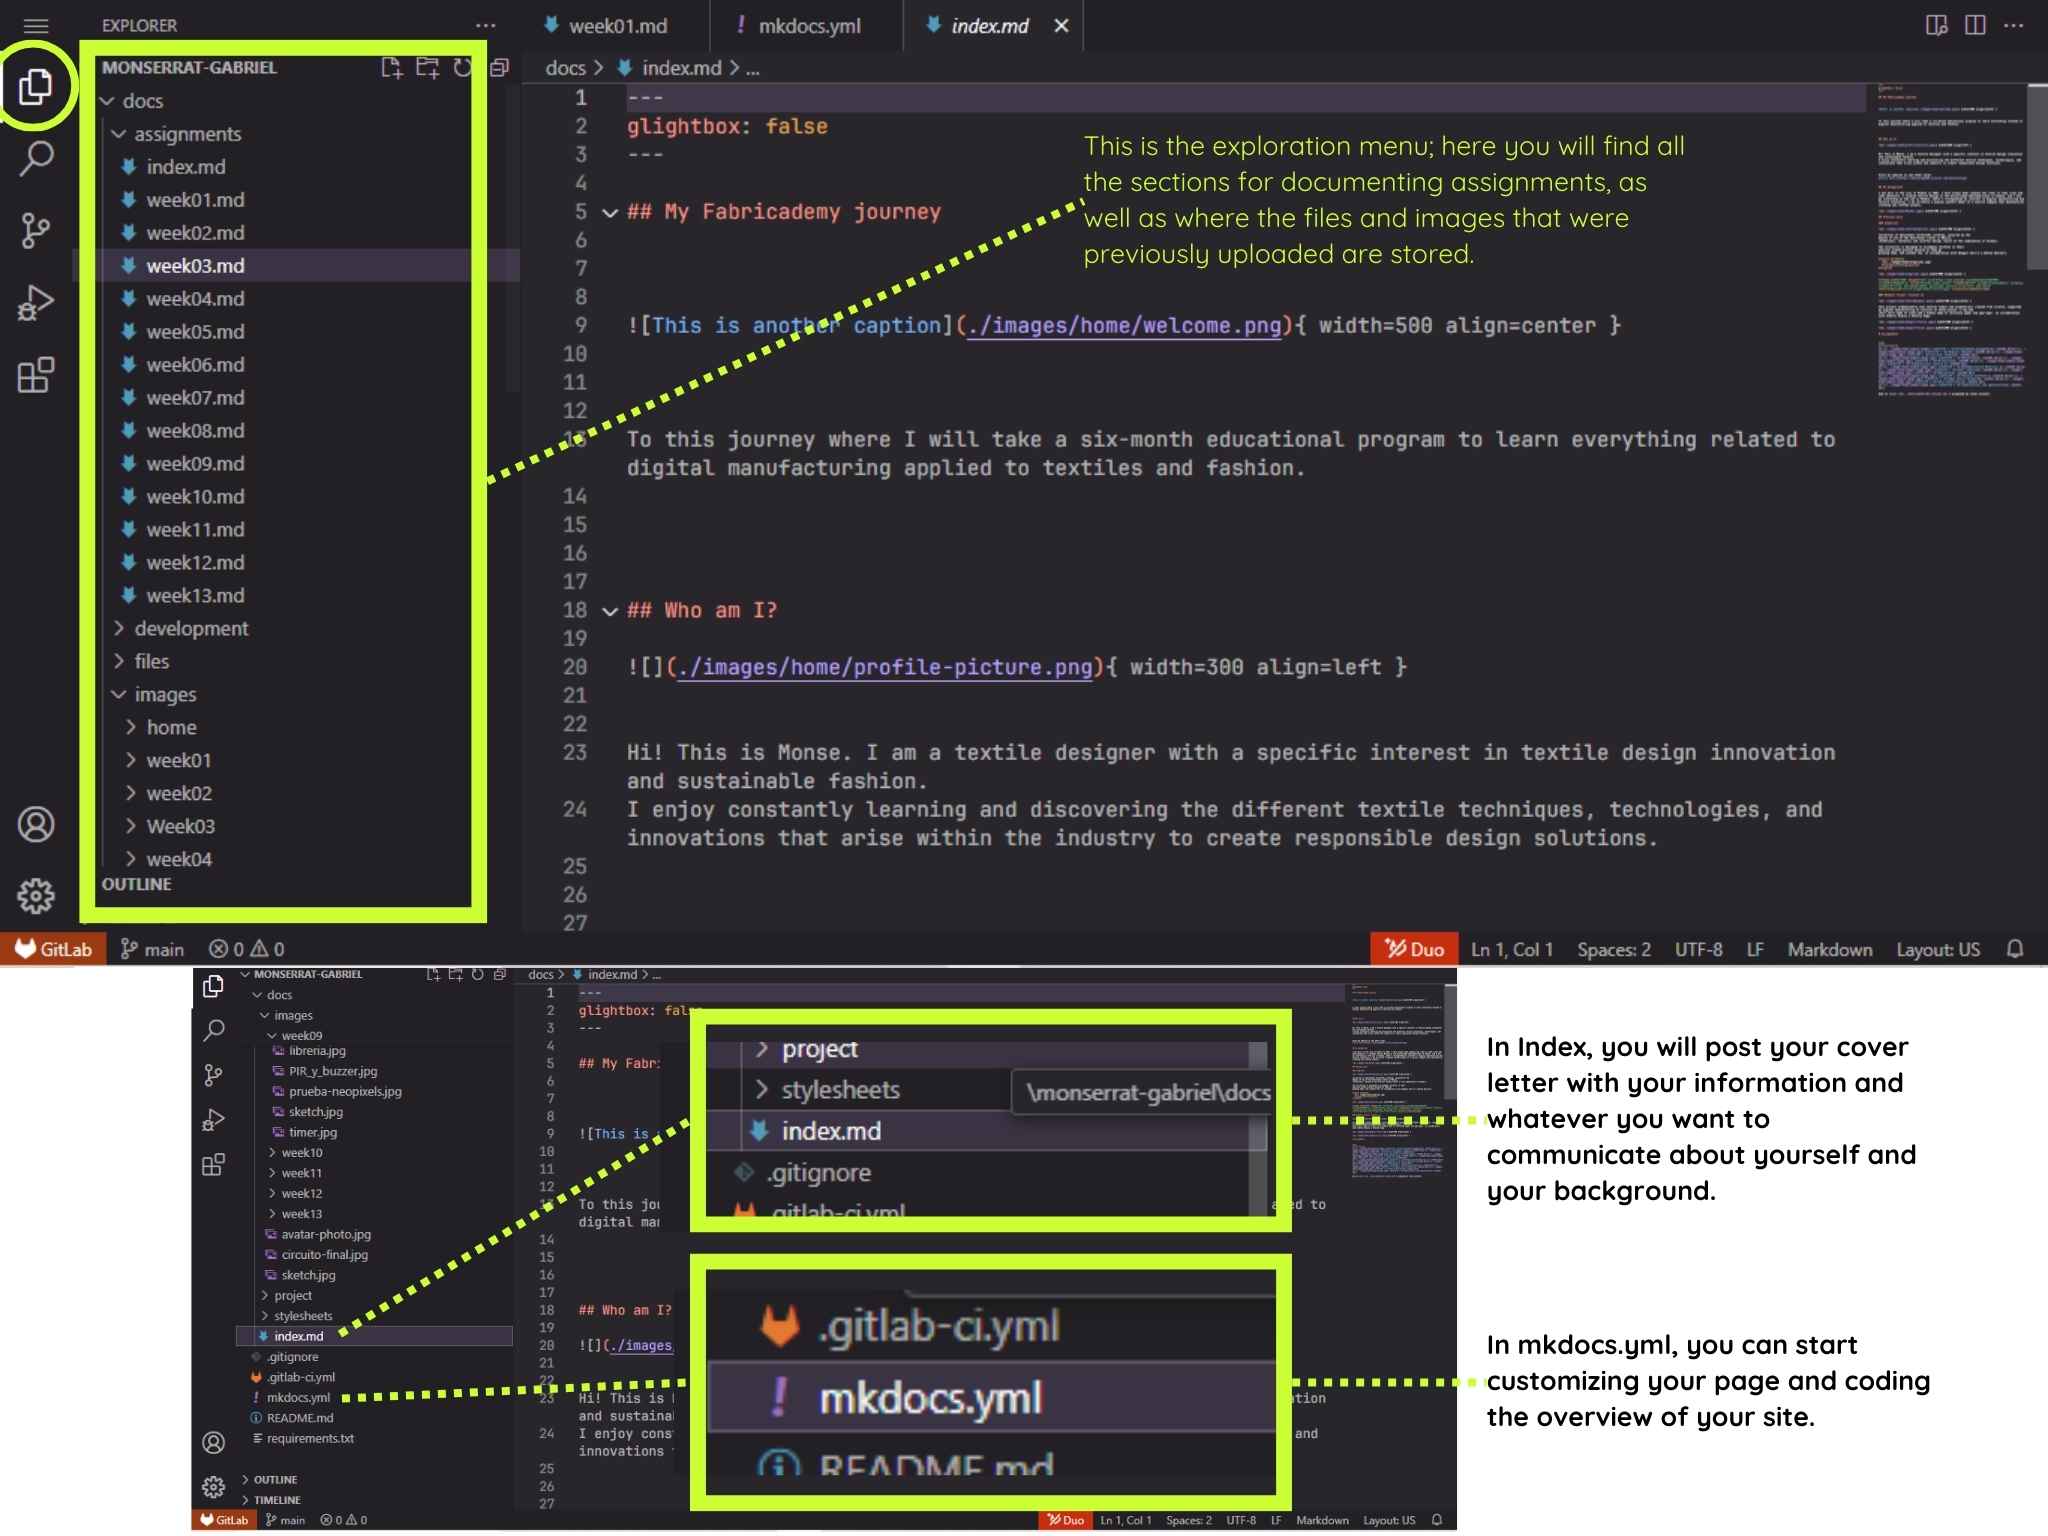Fold the My Fabricademy journey heading
The image size is (2048, 1536).
(610, 212)
